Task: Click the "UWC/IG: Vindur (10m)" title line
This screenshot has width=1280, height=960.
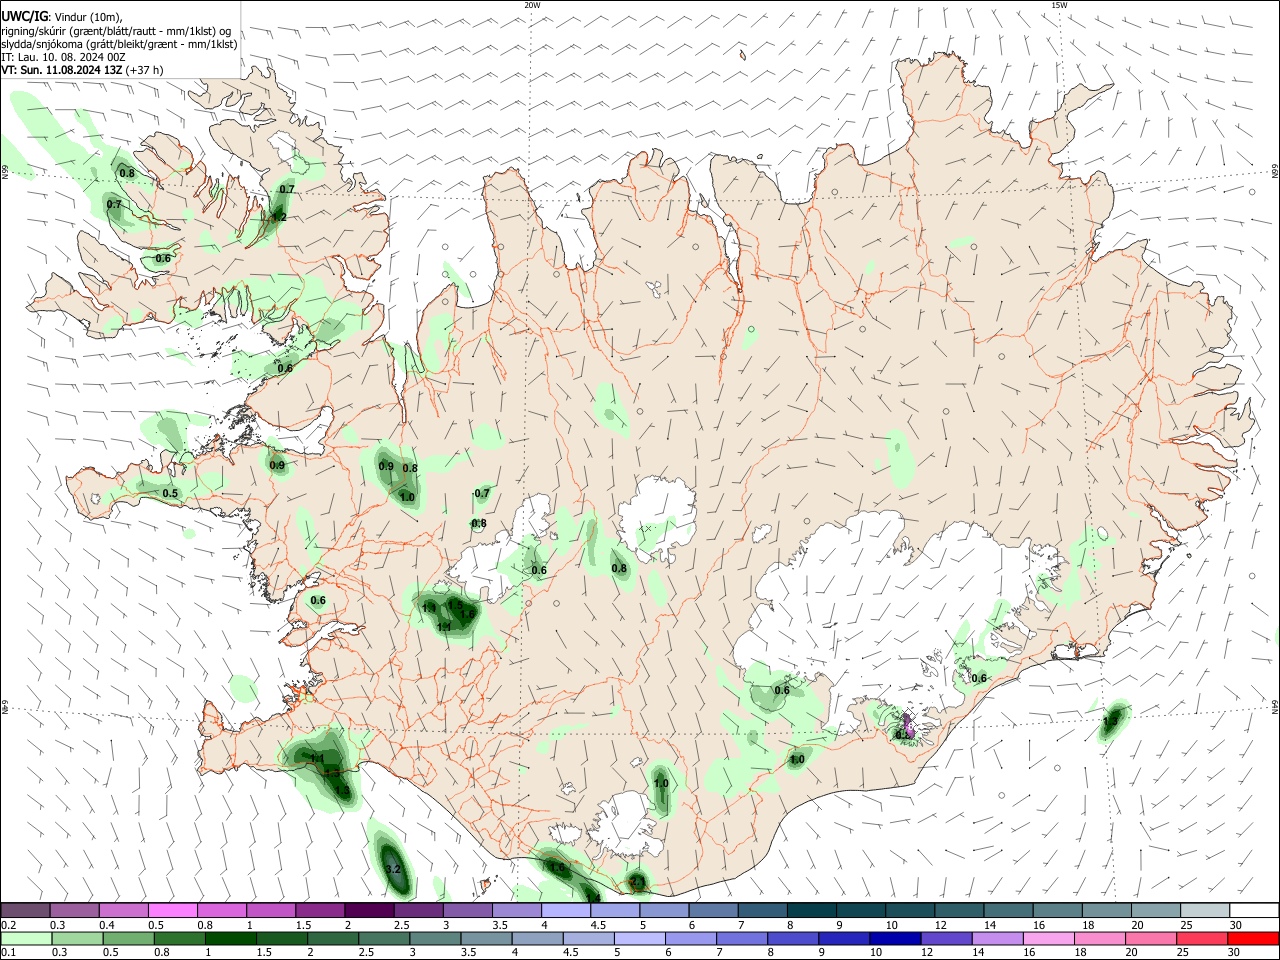Action: [62, 17]
